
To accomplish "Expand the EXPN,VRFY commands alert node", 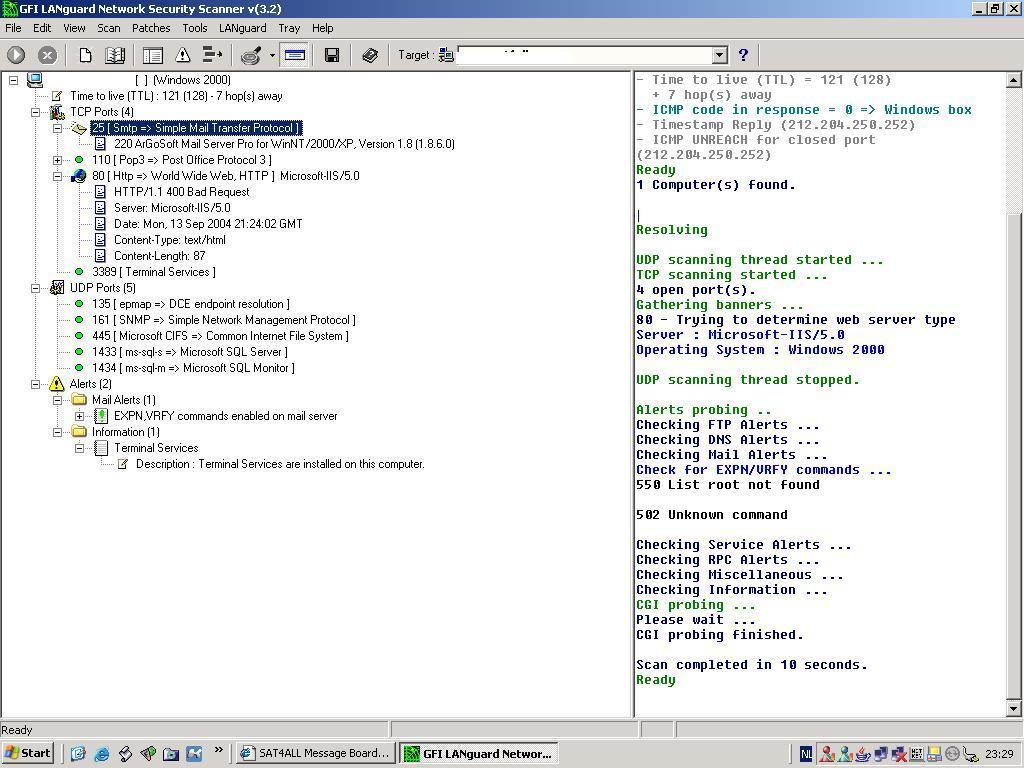I will tap(79, 416).
